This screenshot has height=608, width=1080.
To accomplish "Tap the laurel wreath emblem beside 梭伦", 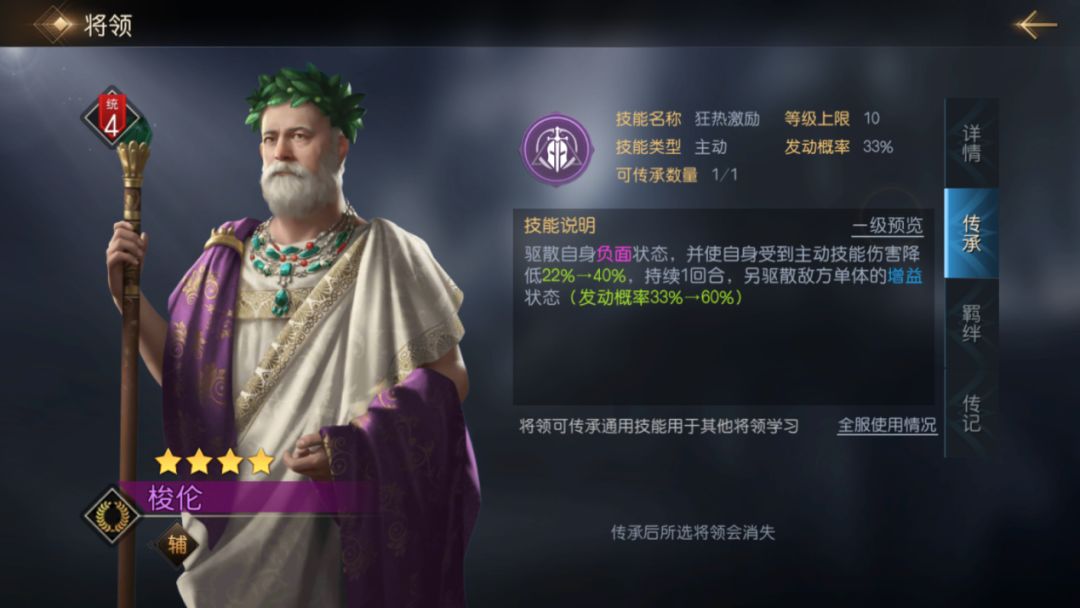I will click(112, 516).
